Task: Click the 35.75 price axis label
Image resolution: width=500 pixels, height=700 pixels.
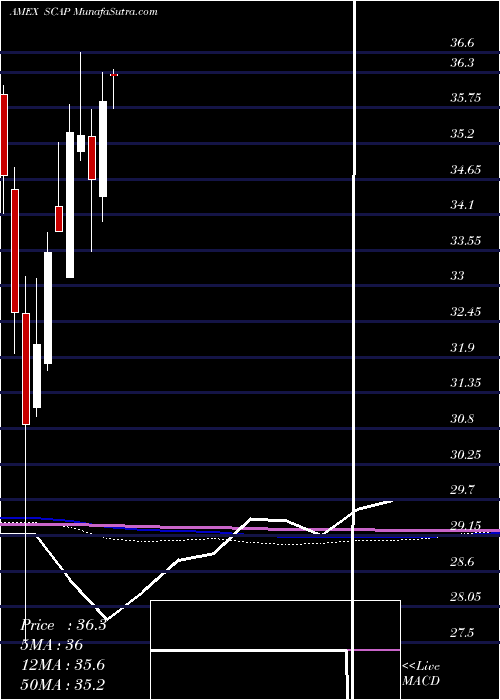Action: 466,98
